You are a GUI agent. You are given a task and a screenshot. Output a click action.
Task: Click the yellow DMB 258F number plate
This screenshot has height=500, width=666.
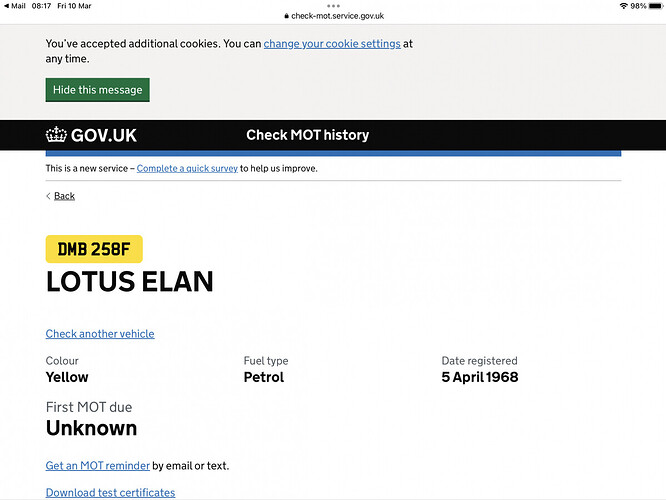94,249
